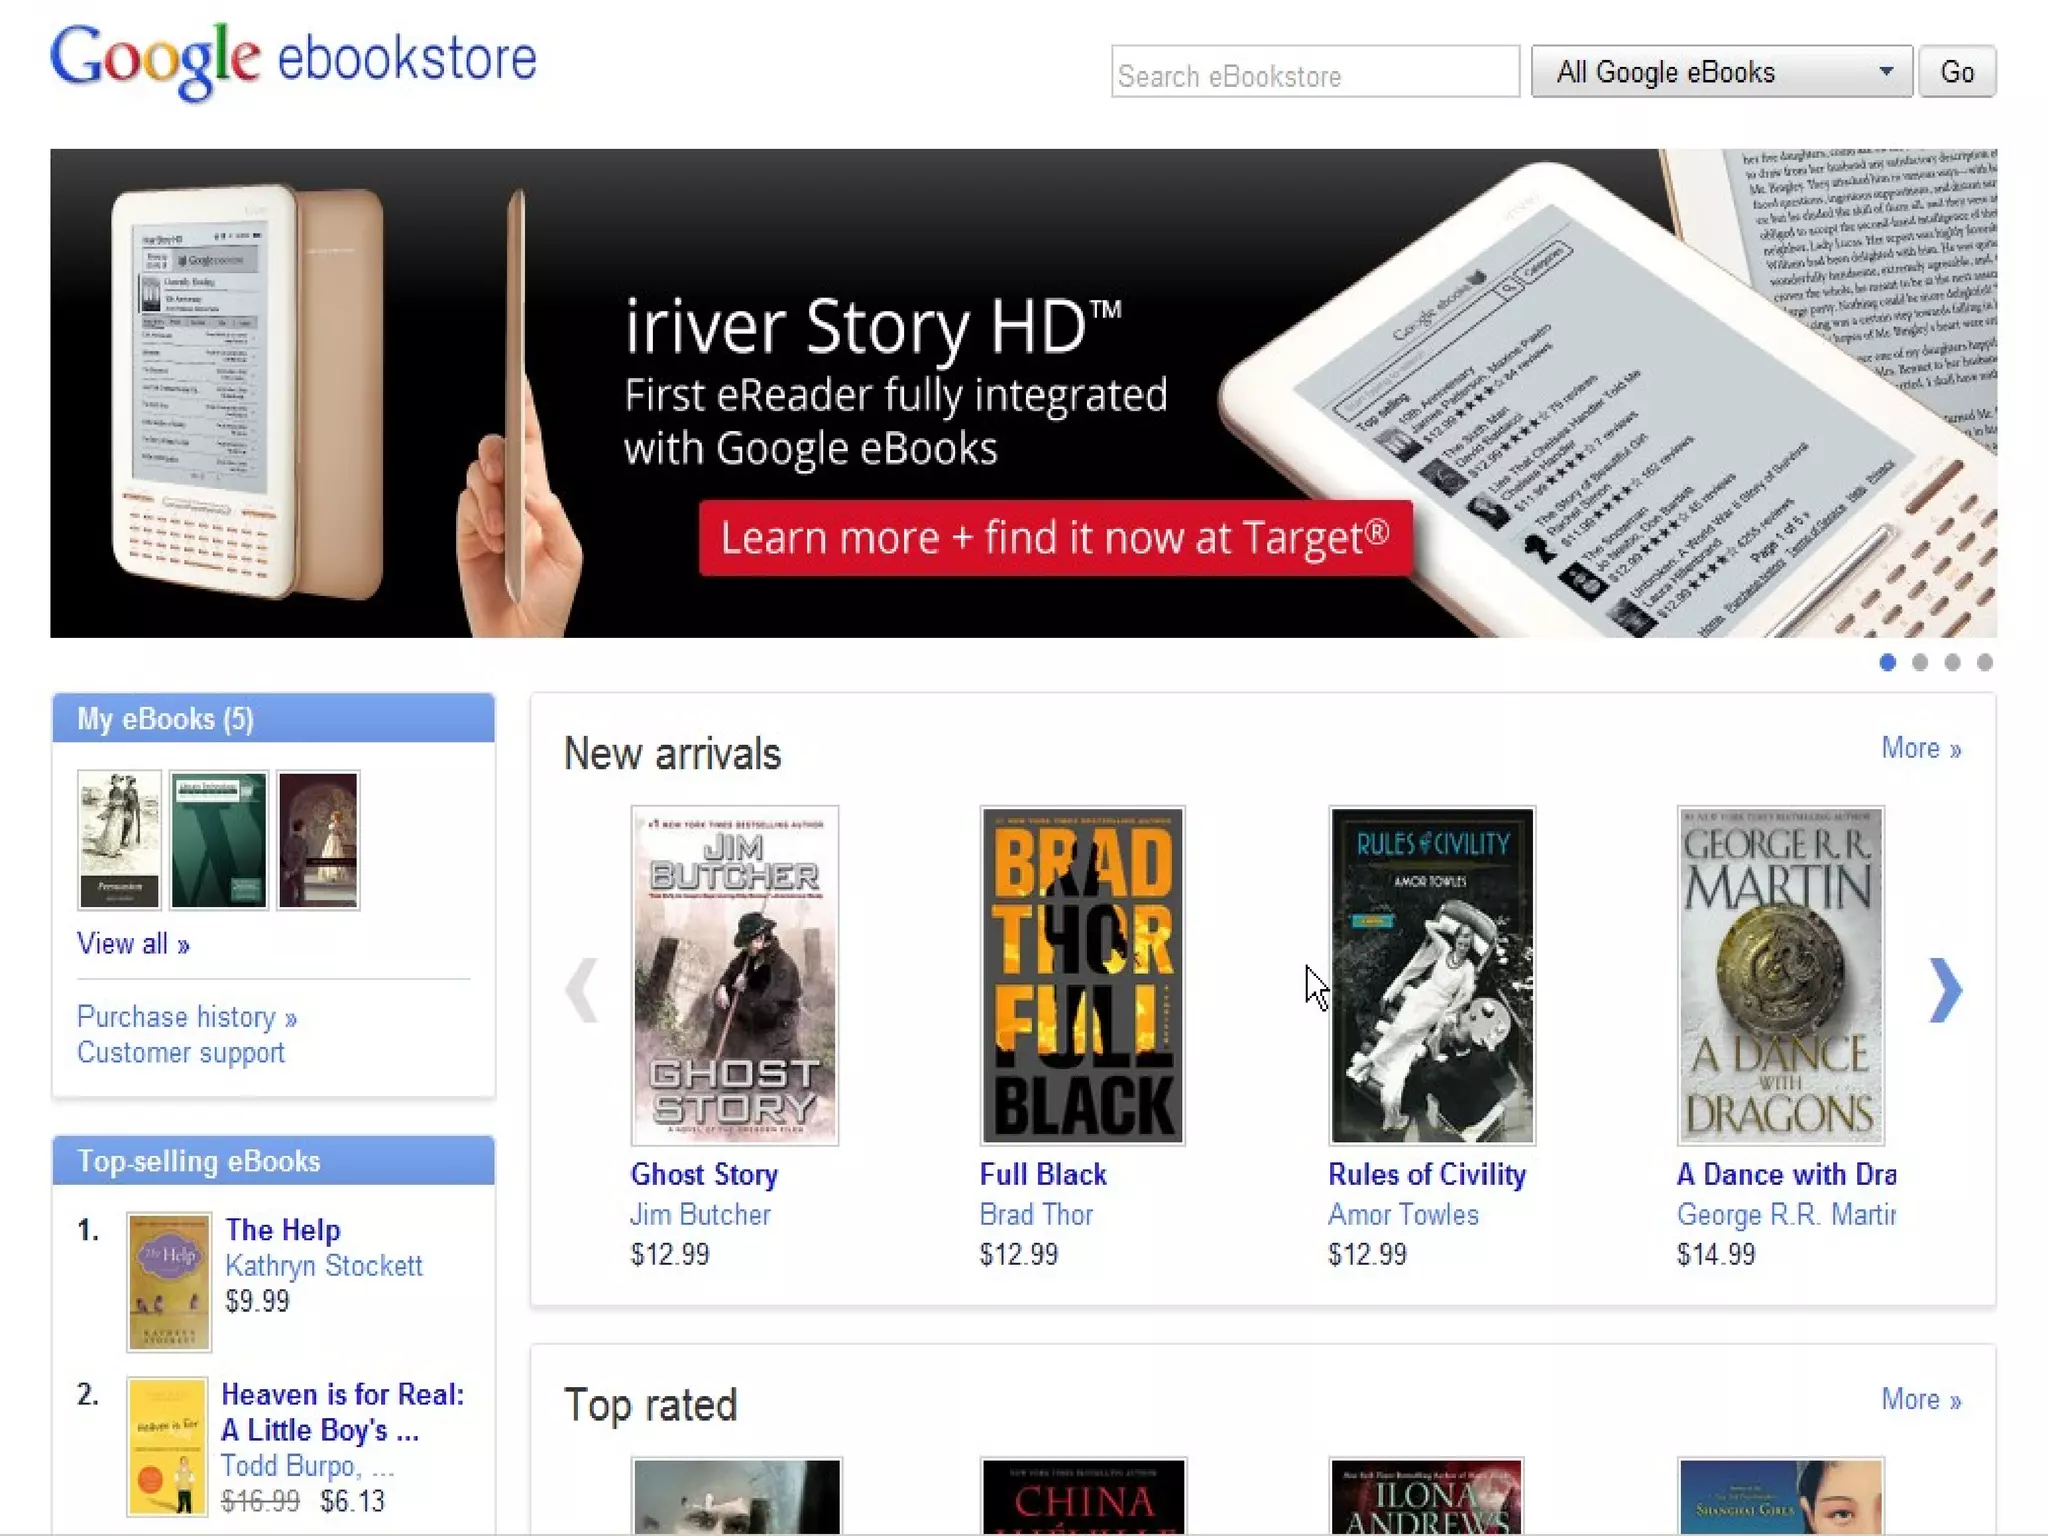Click More link in Top rated section
The height and width of the screenshot is (1536, 2048).
click(x=1920, y=1399)
